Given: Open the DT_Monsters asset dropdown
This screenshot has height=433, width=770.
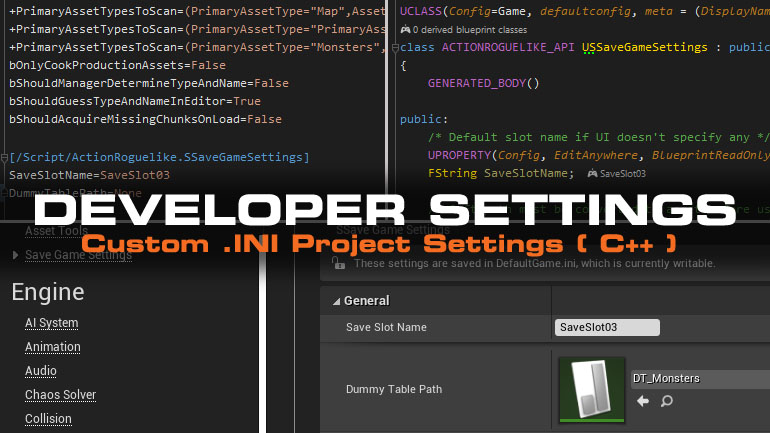Looking at the screenshot, I should tap(700, 379).
